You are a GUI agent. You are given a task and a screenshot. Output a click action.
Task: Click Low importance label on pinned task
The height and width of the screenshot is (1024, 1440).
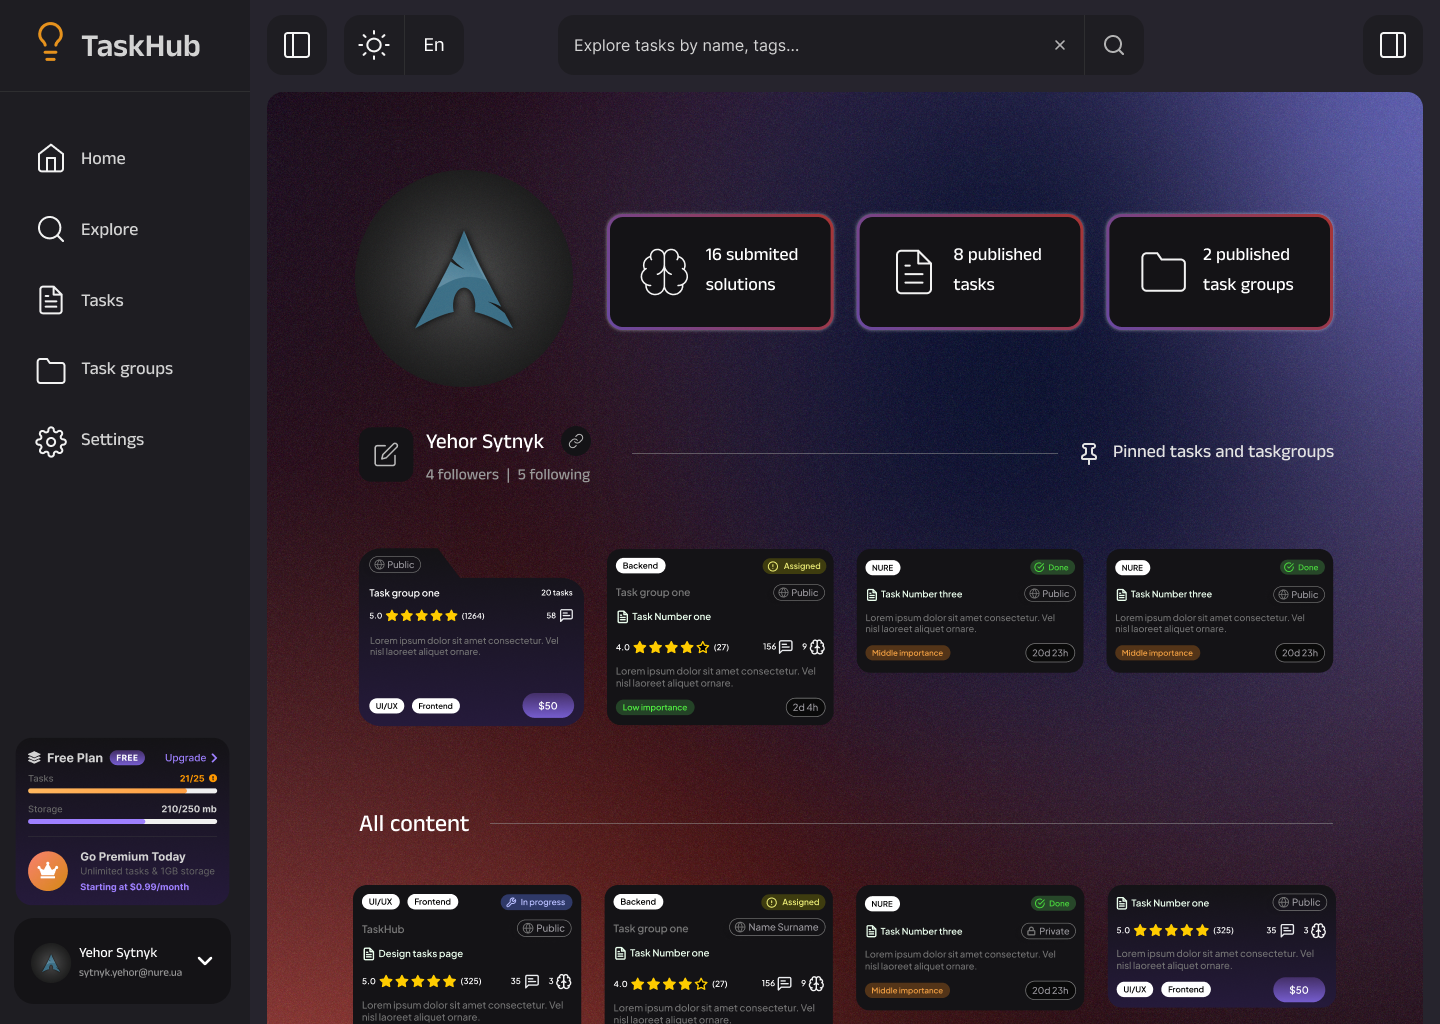[x=655, y=707]
